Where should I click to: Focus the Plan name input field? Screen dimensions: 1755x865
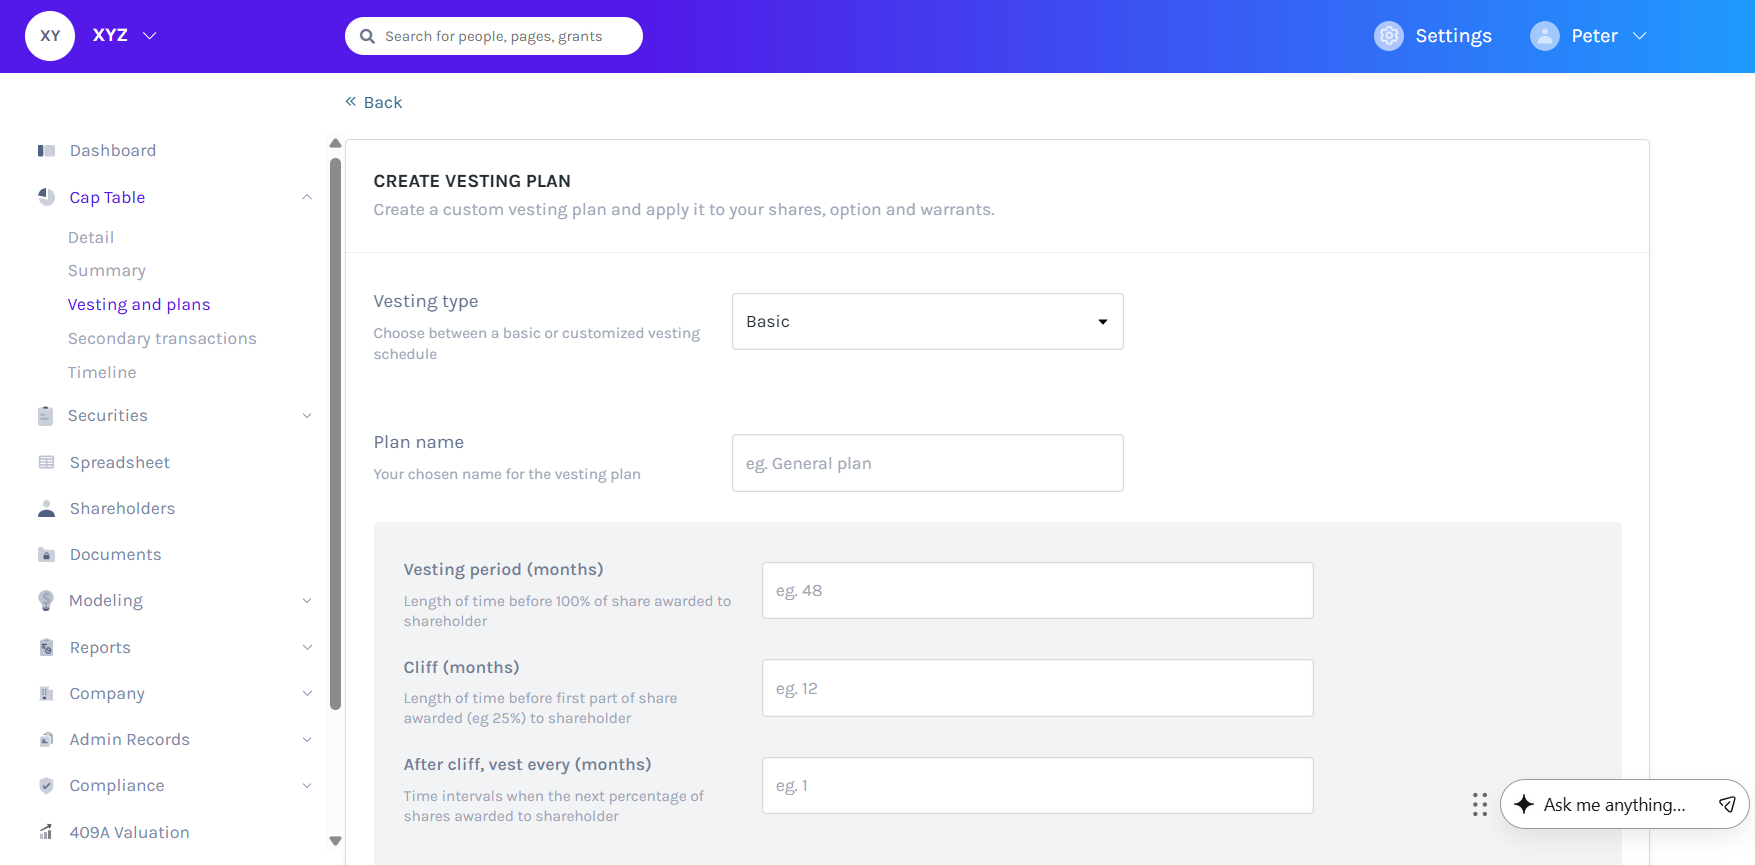point(927,463)
